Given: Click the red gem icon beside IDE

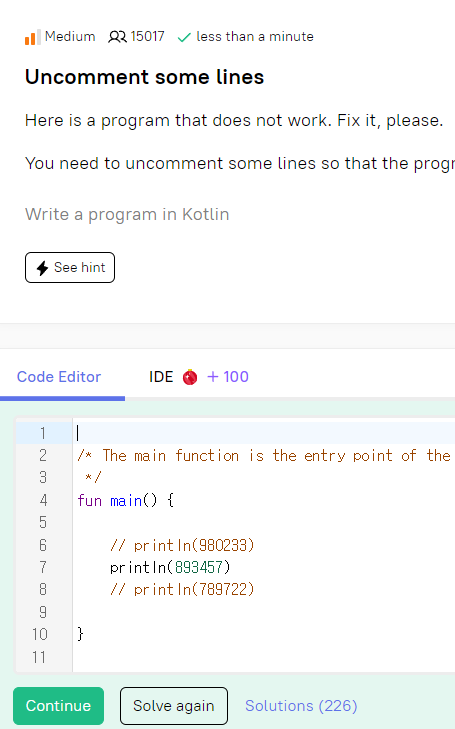Looking at the screenshot, I should [190, 377].
